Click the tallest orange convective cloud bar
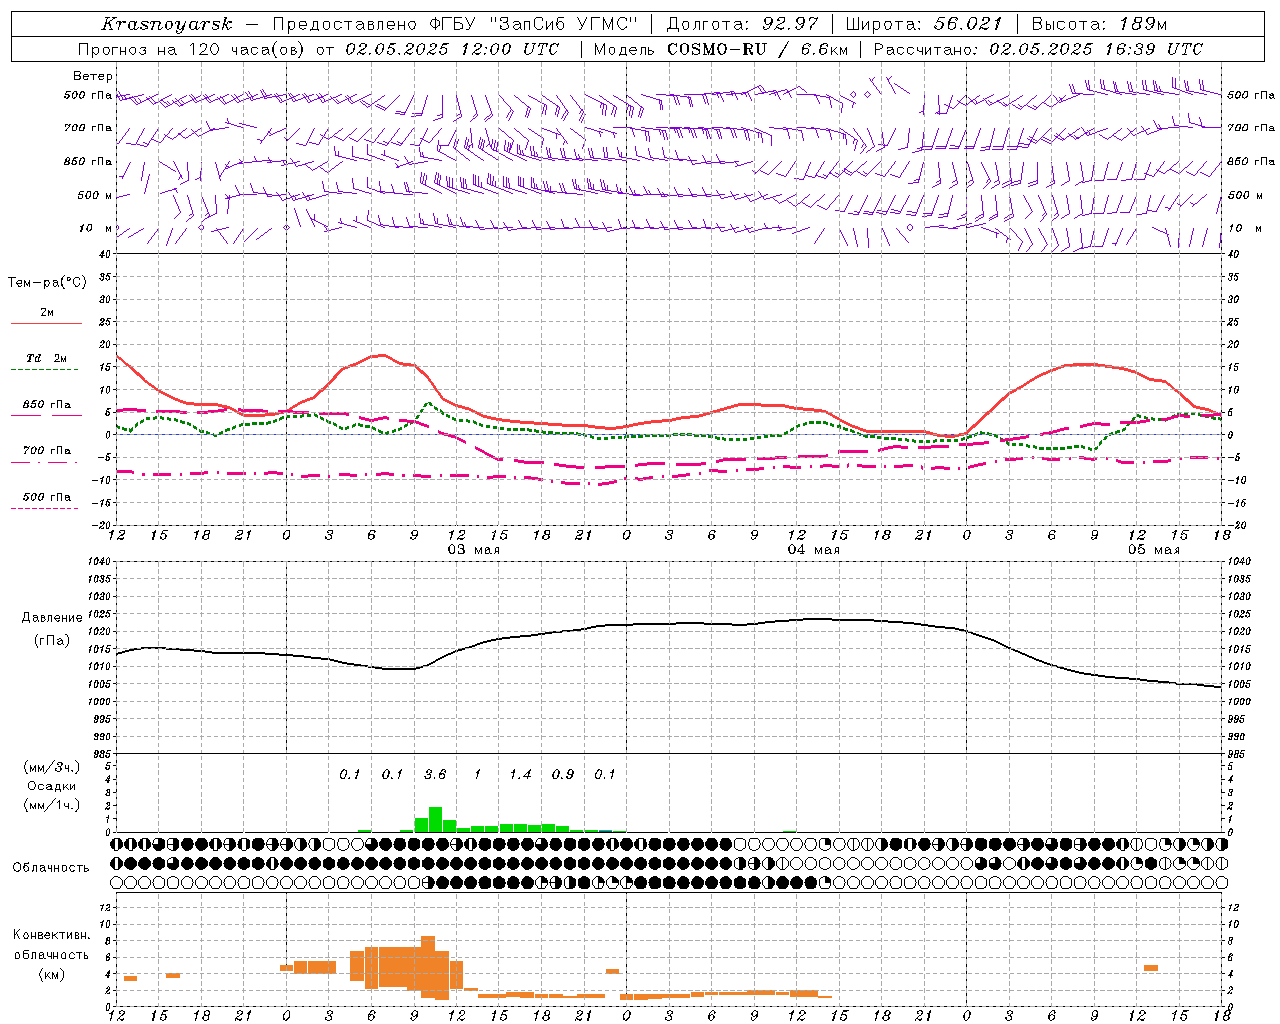Screen dimensions: 1280x1024 tap(428, 967)
